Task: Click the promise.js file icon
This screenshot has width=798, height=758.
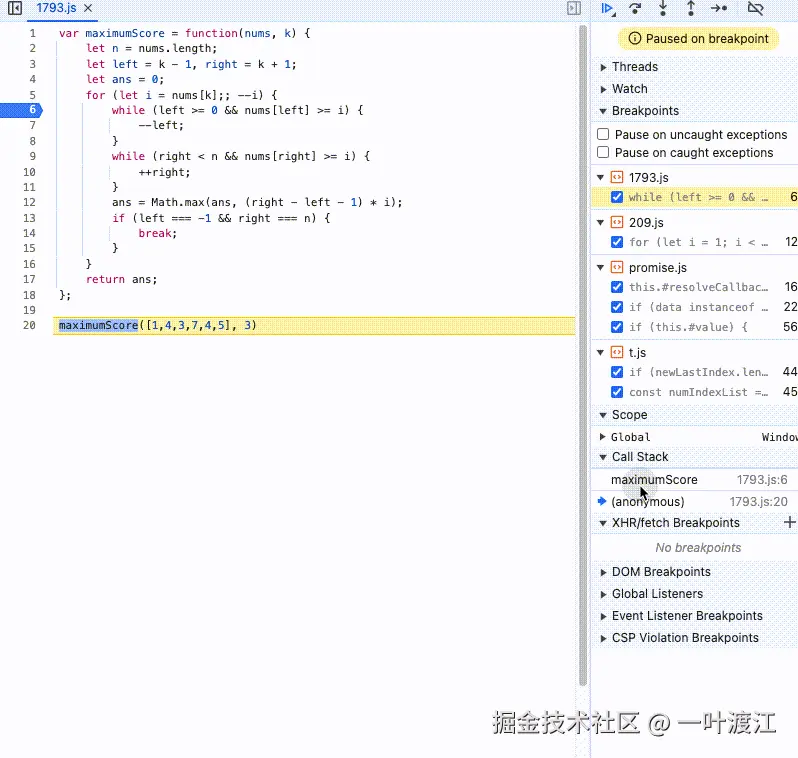Action: pyautogui.click(x=617, y=267)
